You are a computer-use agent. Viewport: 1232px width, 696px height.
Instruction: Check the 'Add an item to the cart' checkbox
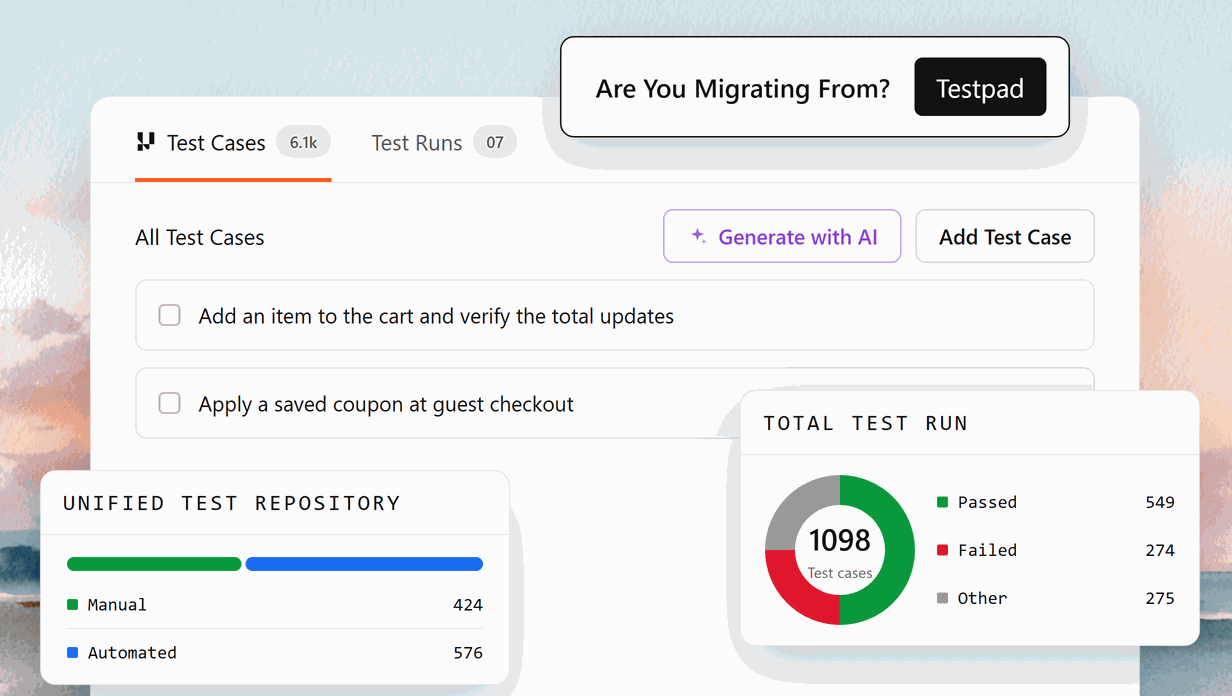[170, 316]
